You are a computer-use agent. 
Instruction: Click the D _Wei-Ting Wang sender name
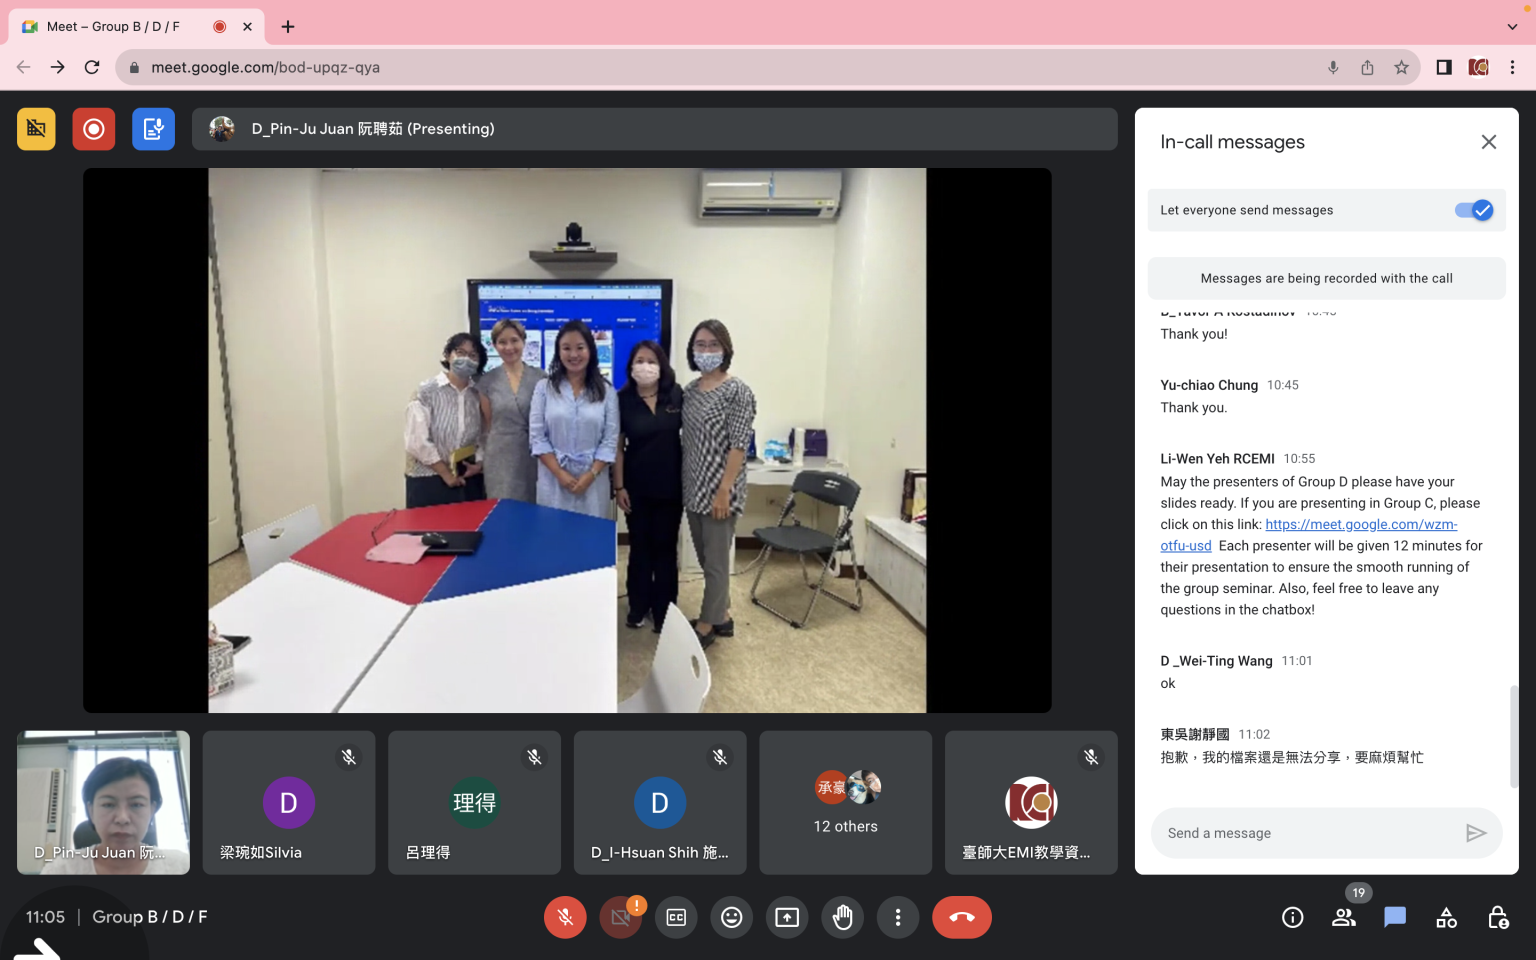tap(1216, 661)
